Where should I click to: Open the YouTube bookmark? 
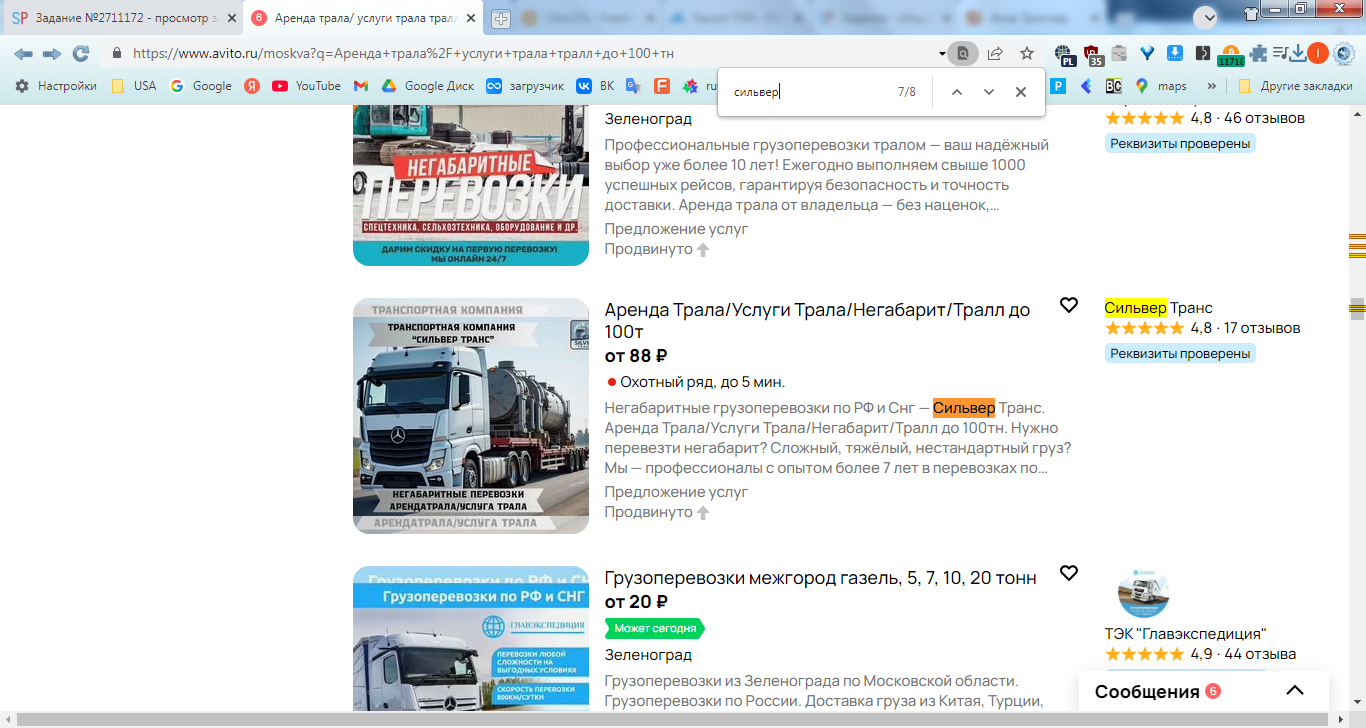coord(307,86)
